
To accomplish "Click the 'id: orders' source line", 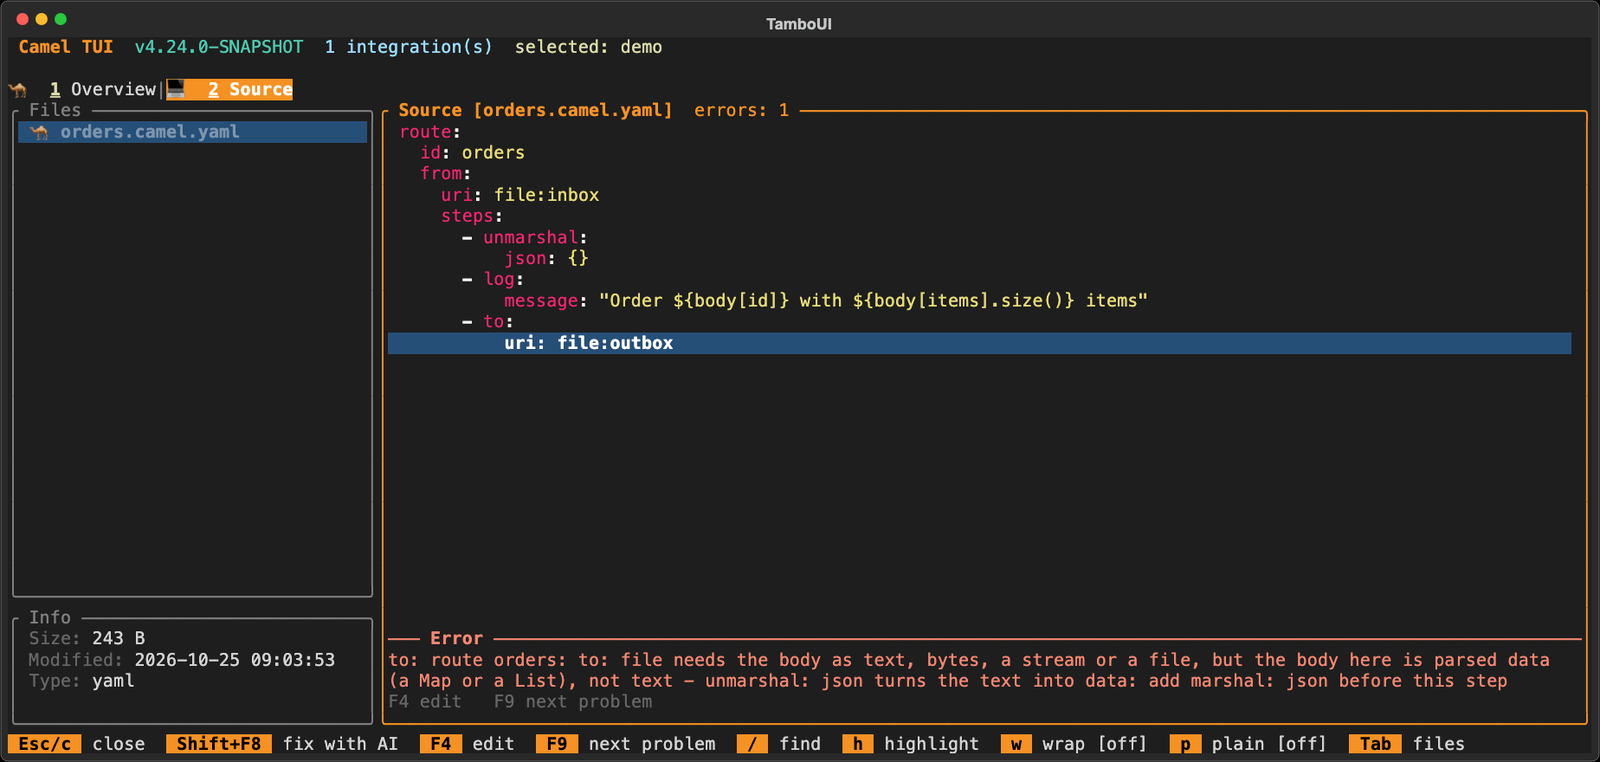I will point(472,153).
